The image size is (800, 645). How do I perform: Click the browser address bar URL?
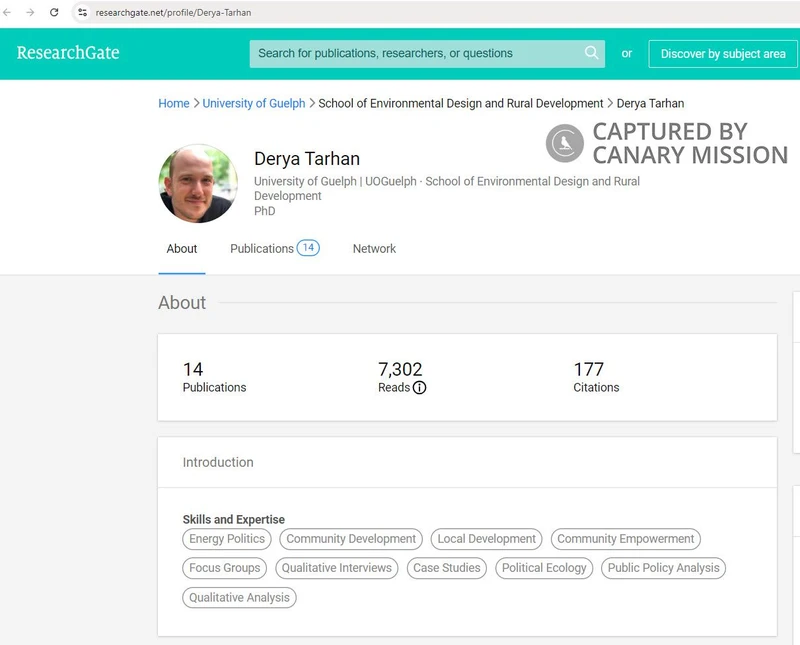click(x=173, y=13)
